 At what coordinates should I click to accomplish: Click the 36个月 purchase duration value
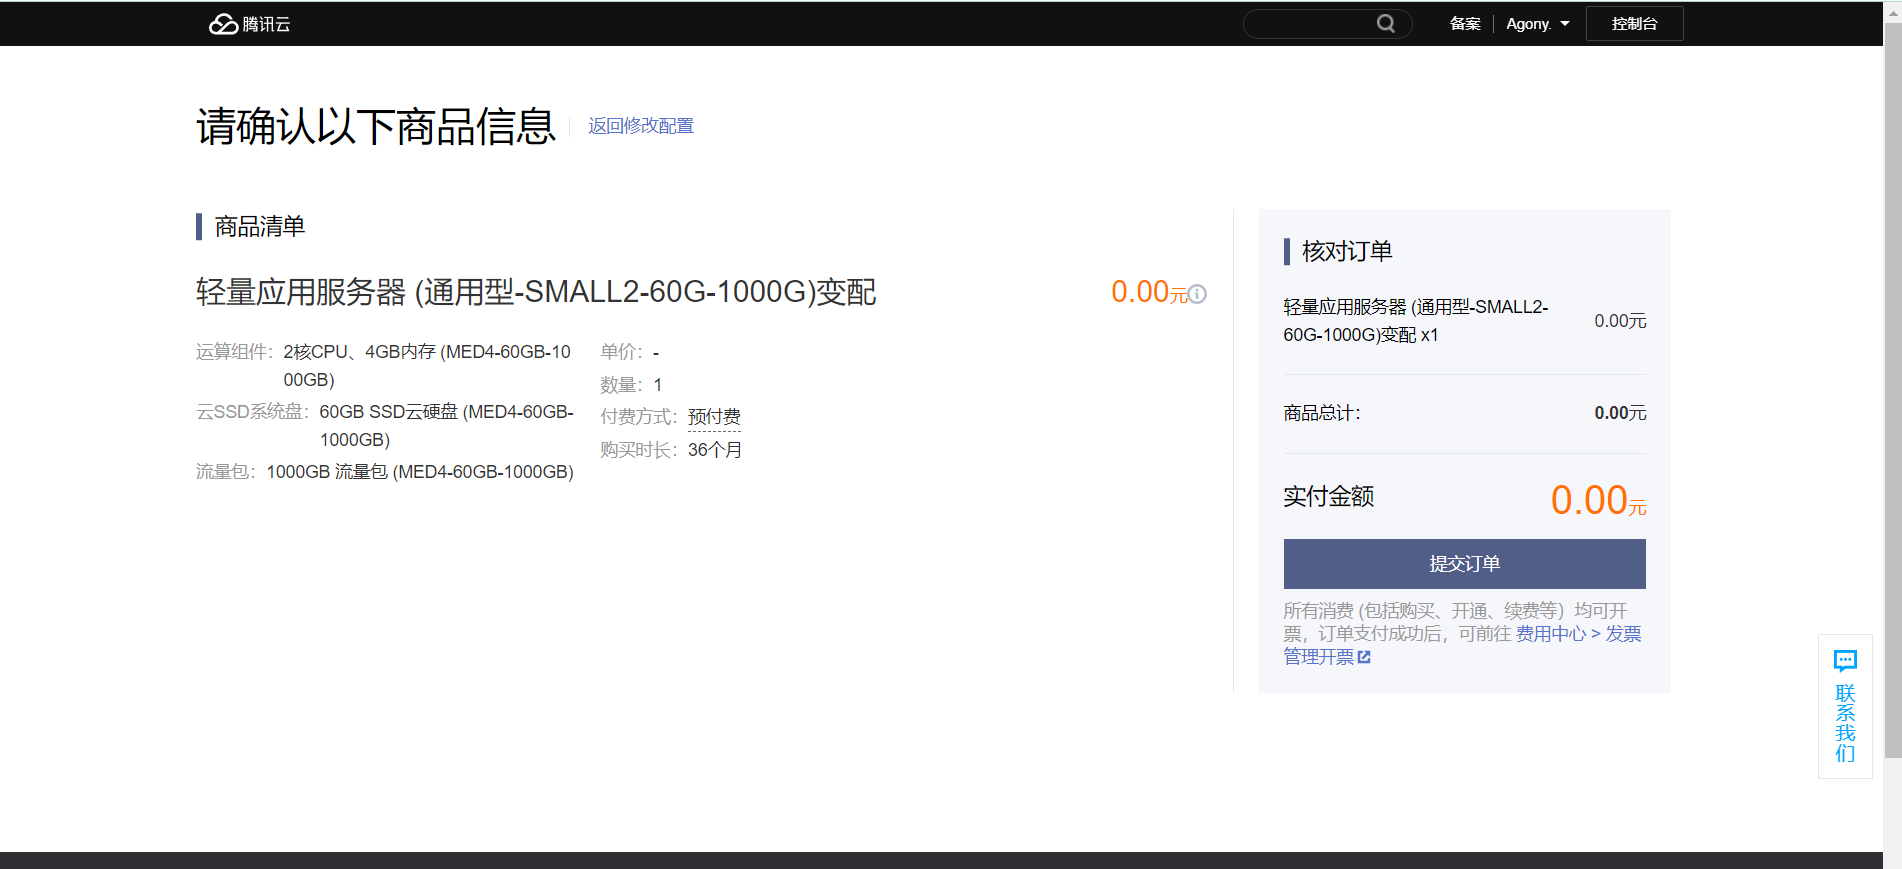click(x=714, y=450)
